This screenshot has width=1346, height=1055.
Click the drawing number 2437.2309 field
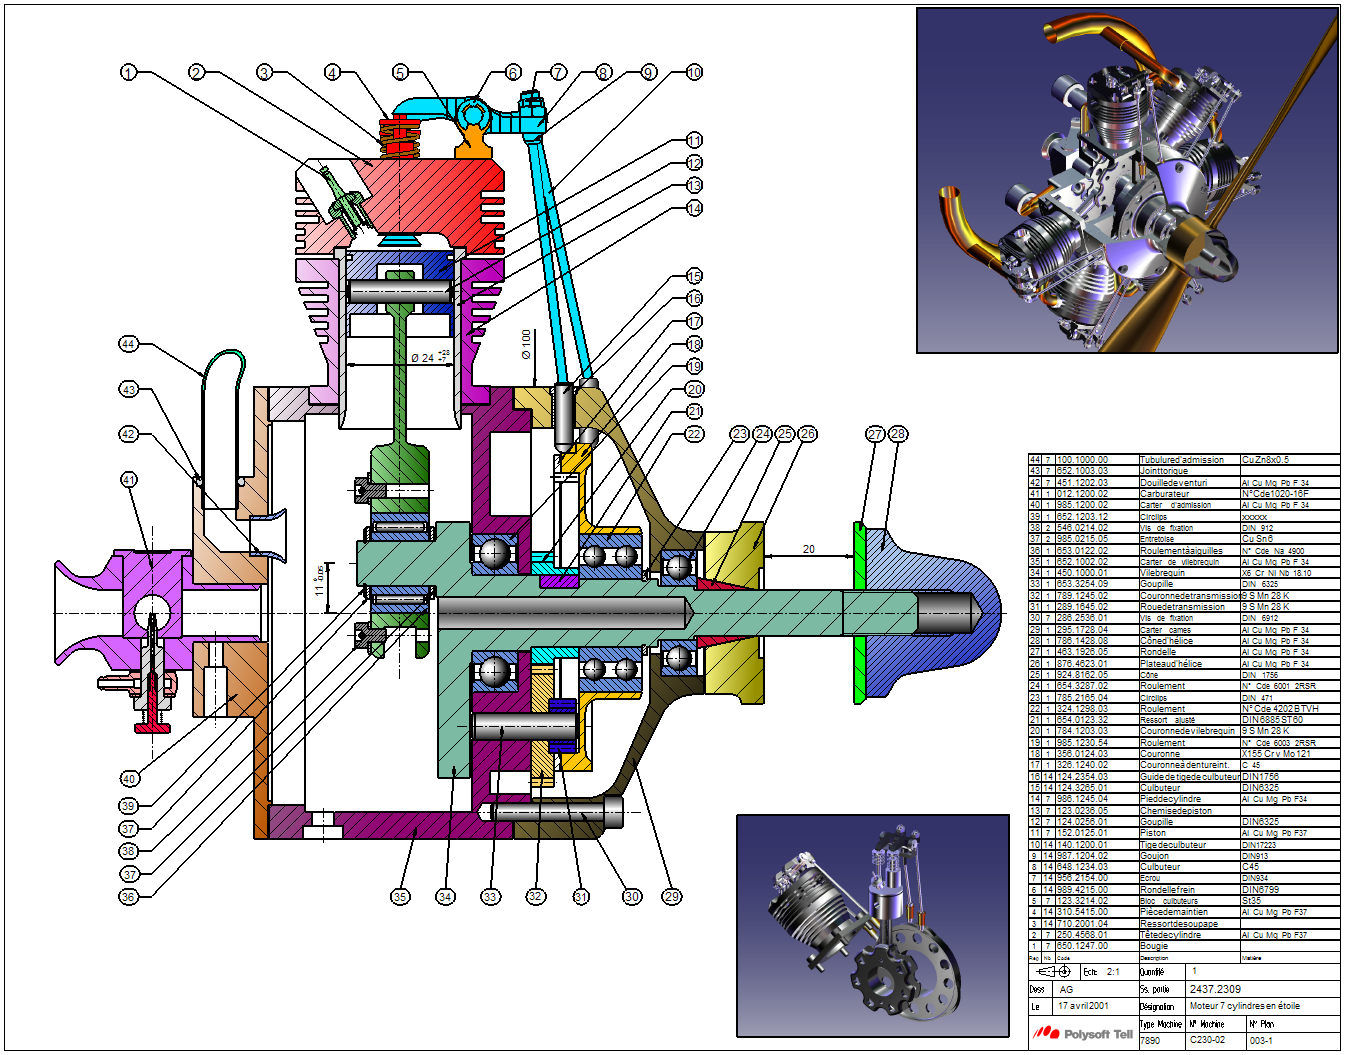pos(1215,989)
